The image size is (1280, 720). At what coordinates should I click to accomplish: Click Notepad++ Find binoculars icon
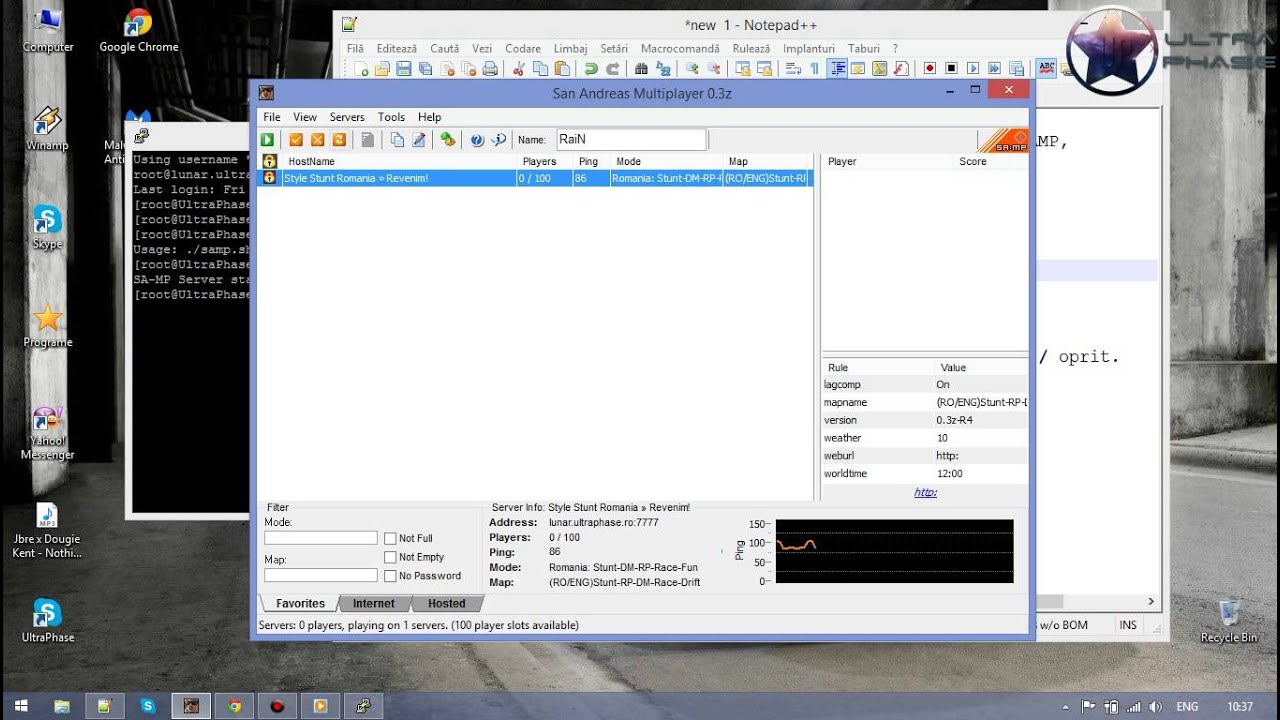641,69
